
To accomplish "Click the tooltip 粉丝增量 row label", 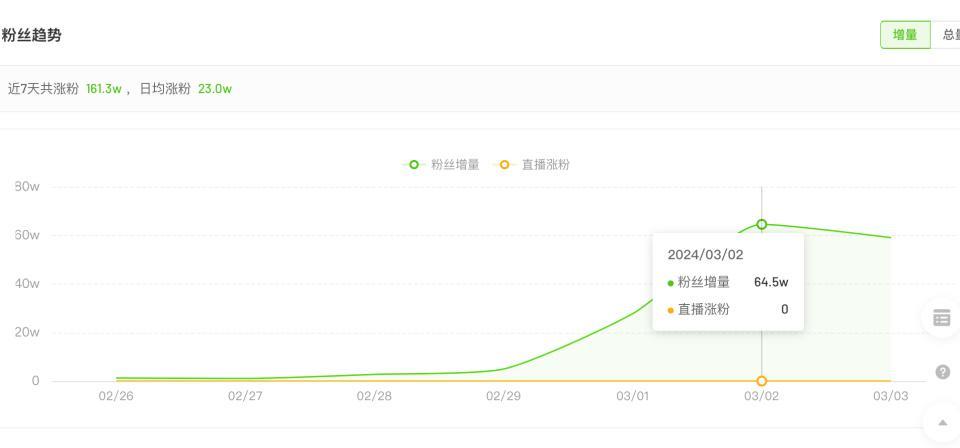I will pos(703,283).
